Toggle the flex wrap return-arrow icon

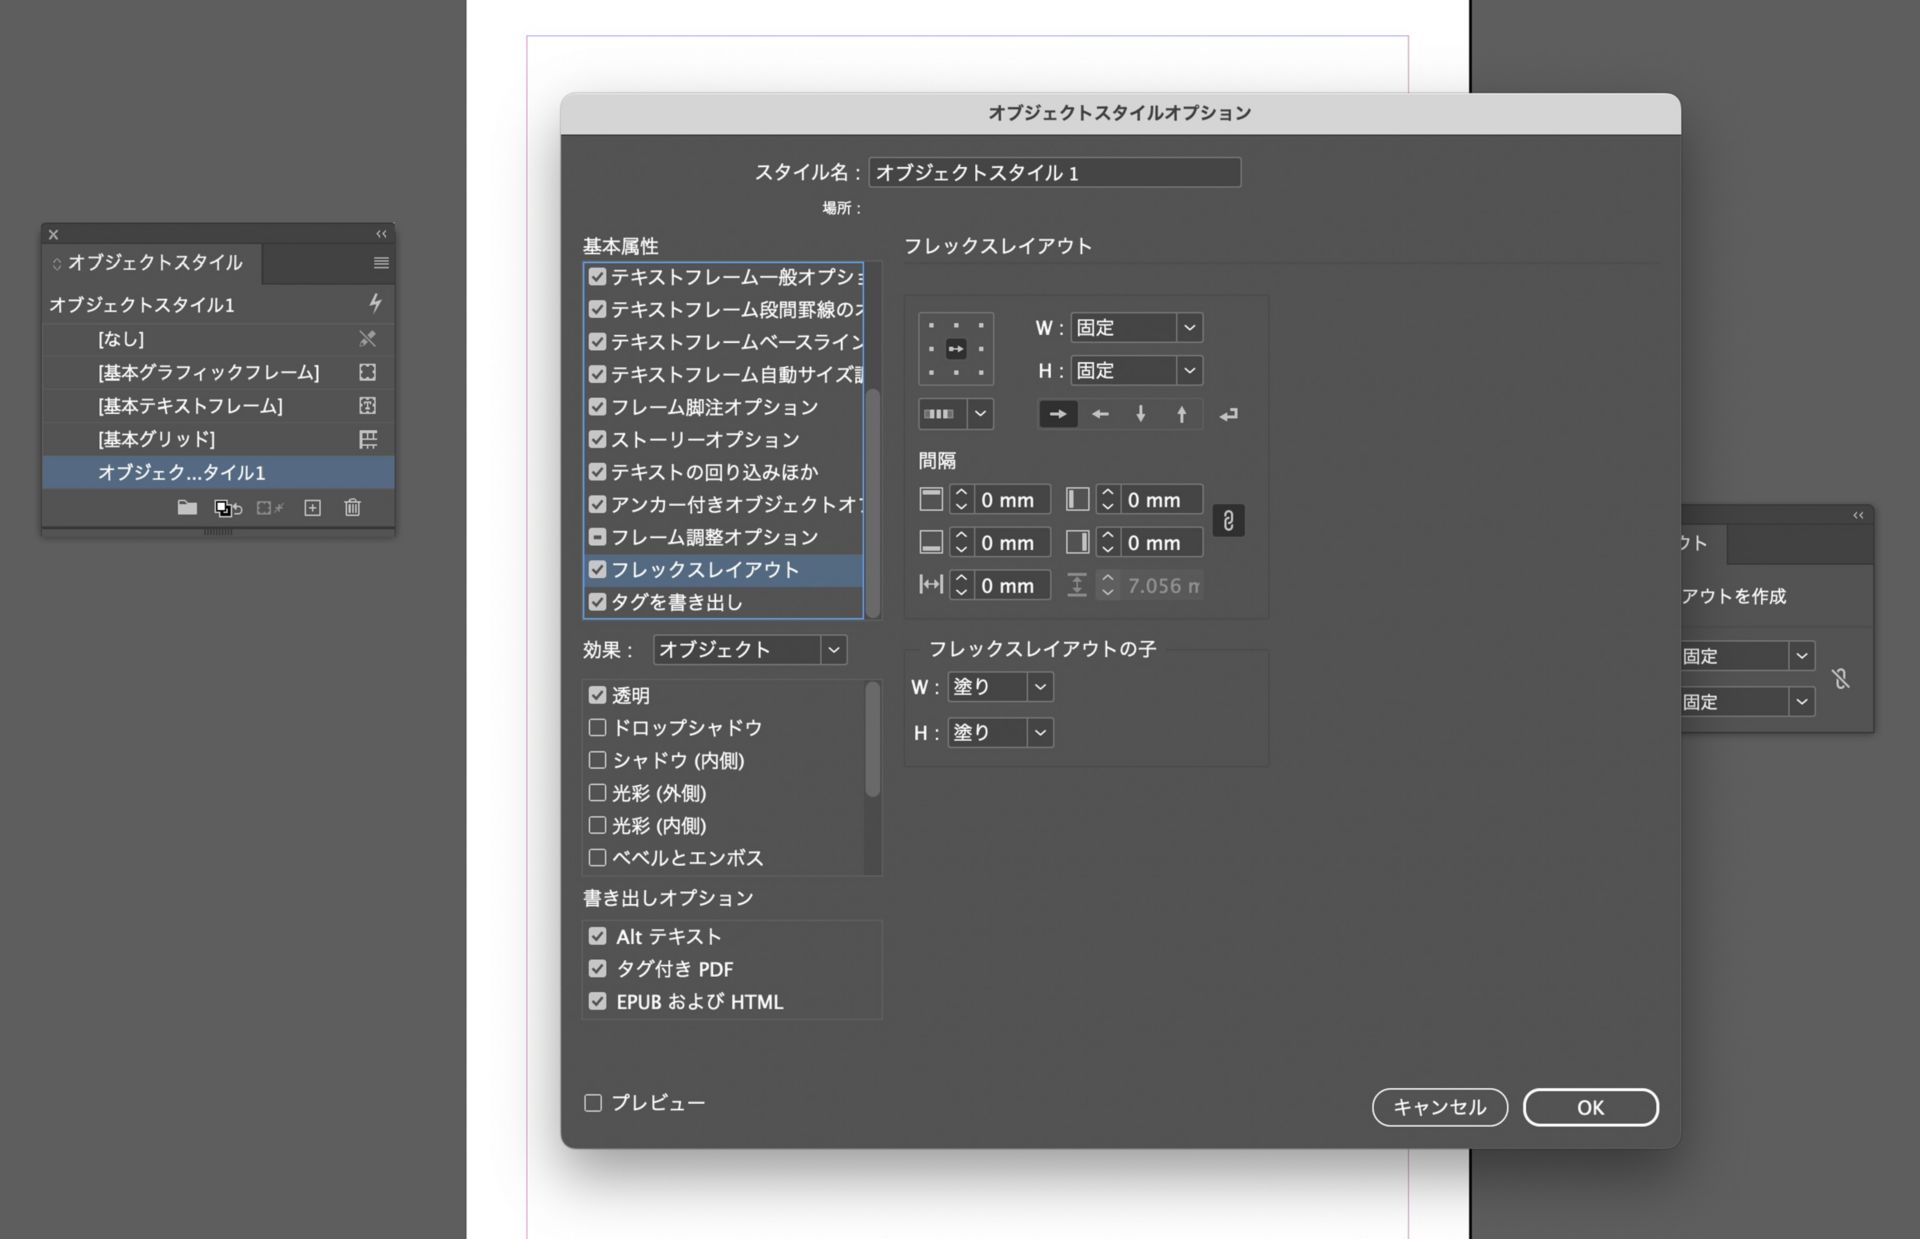(x=1229, y=414)
